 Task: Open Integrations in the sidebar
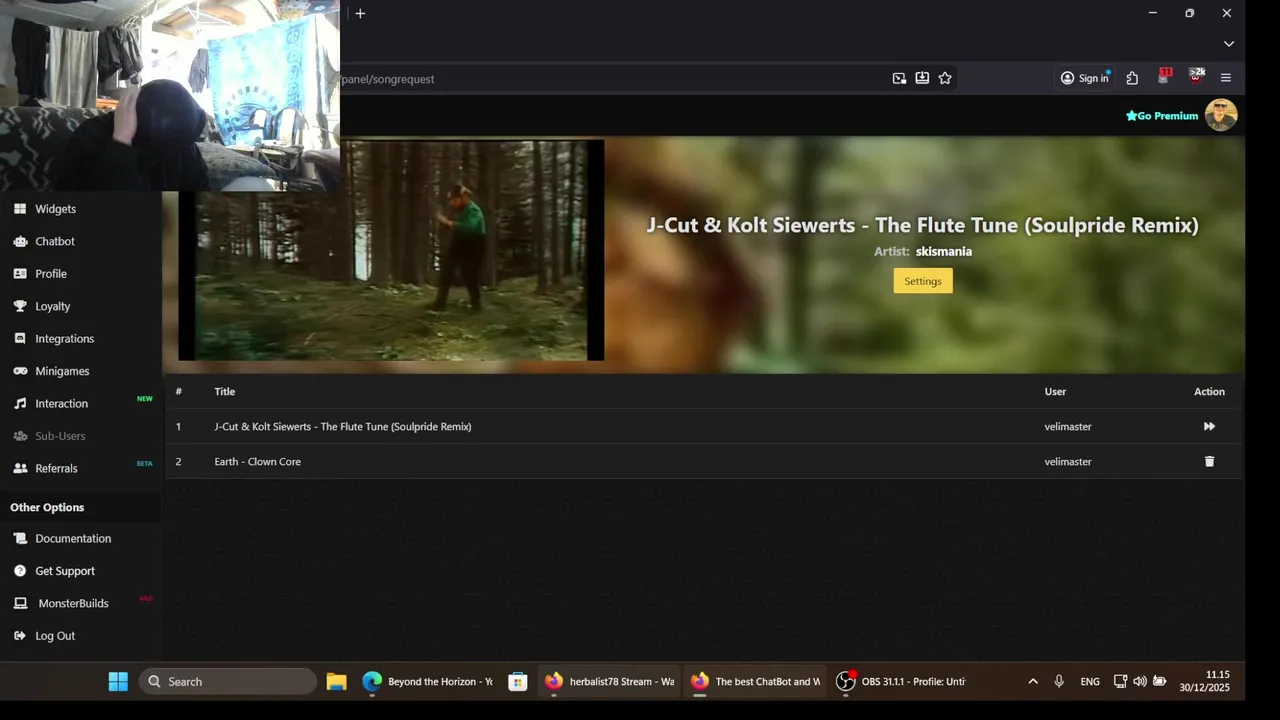[x=64, y=339]
